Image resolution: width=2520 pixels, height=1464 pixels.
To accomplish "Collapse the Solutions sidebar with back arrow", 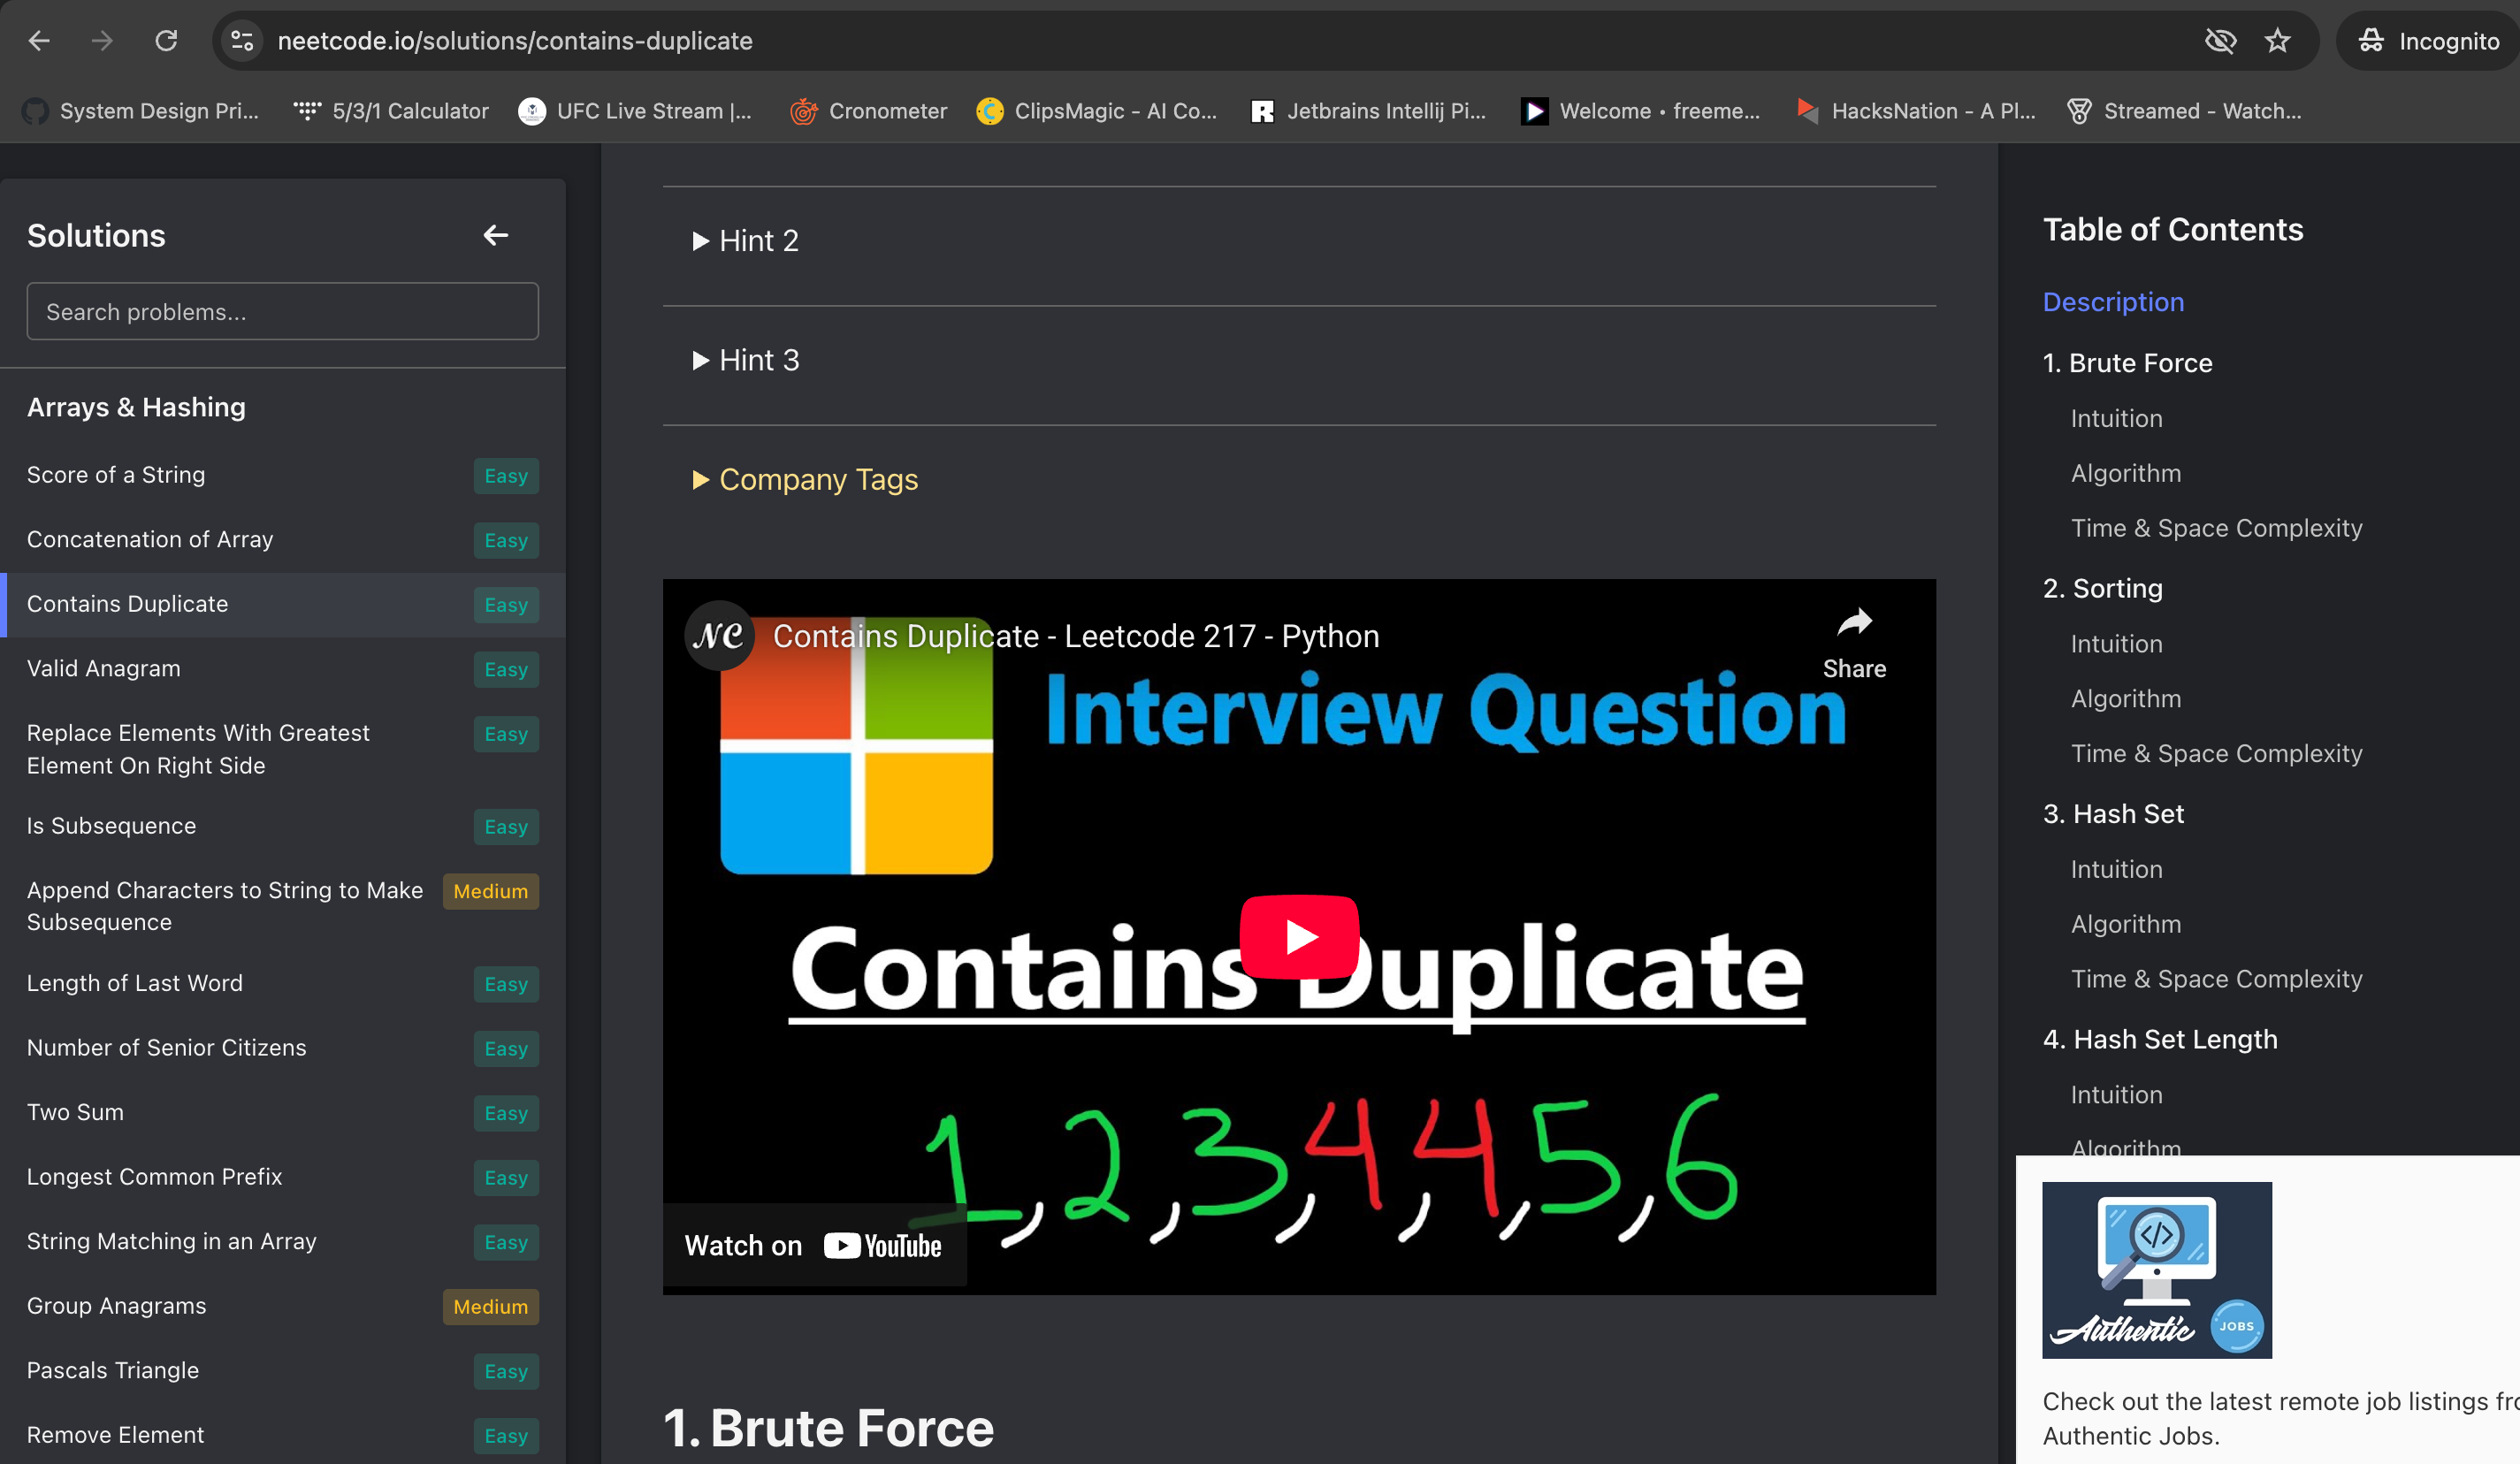I will coord(496,235).
